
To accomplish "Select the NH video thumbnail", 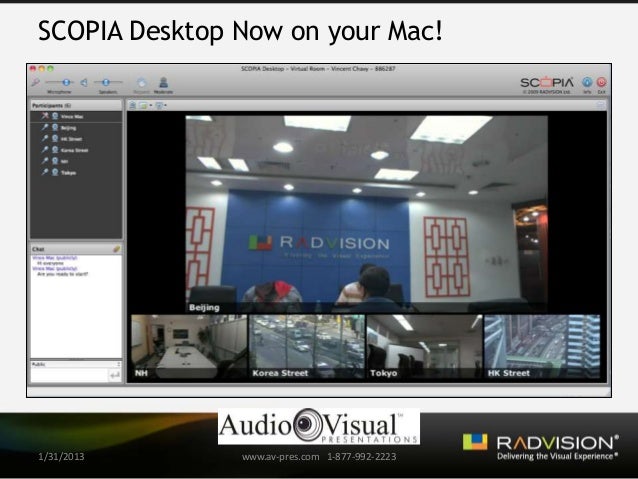I will tap(189, 346).
